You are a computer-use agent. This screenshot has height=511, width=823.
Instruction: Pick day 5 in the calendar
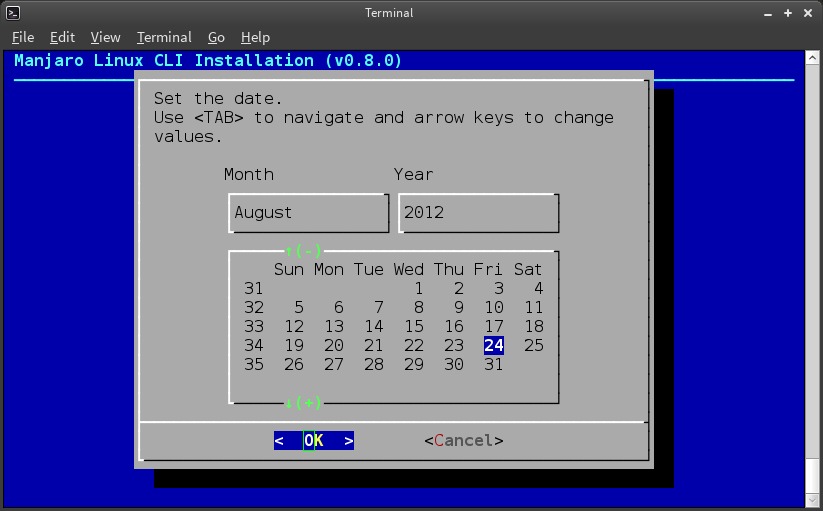click(x=299, y=307)
